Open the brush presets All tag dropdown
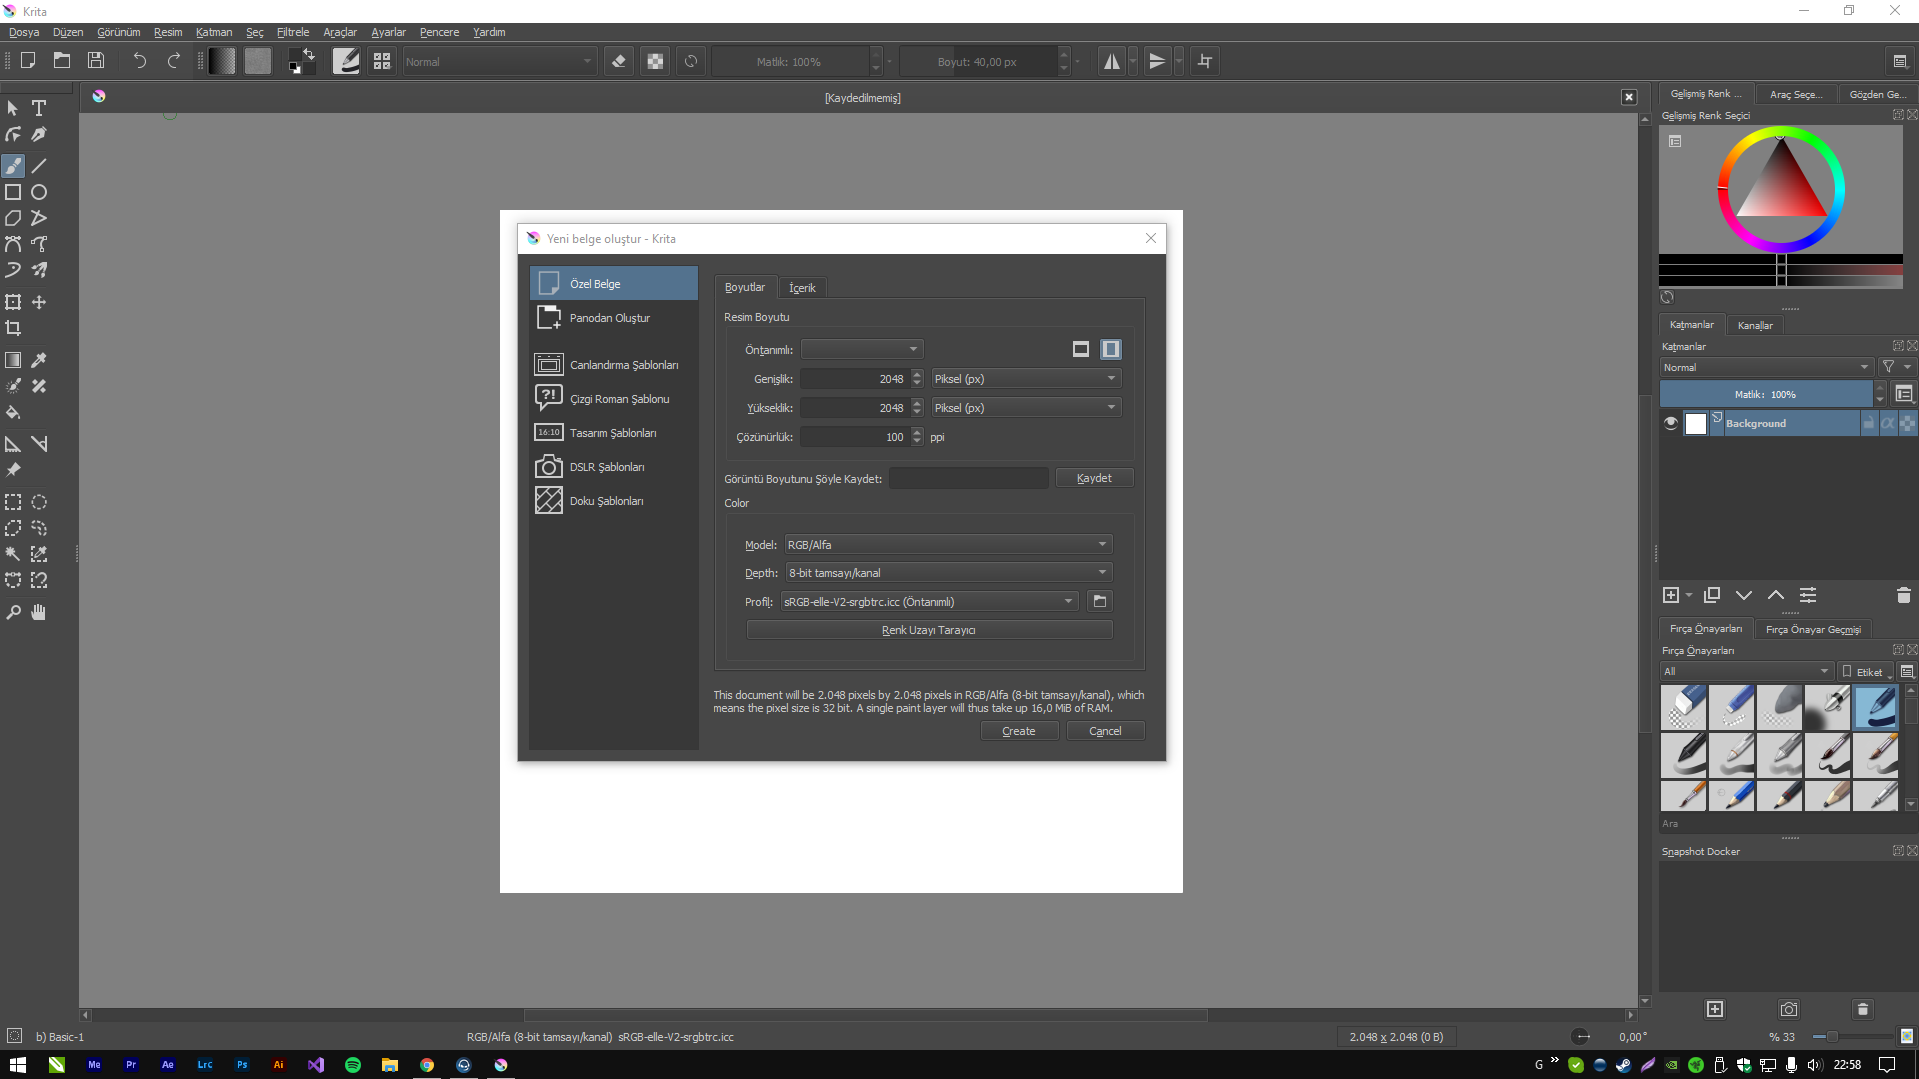The image size is (1919, 1079). (1746, 672)
